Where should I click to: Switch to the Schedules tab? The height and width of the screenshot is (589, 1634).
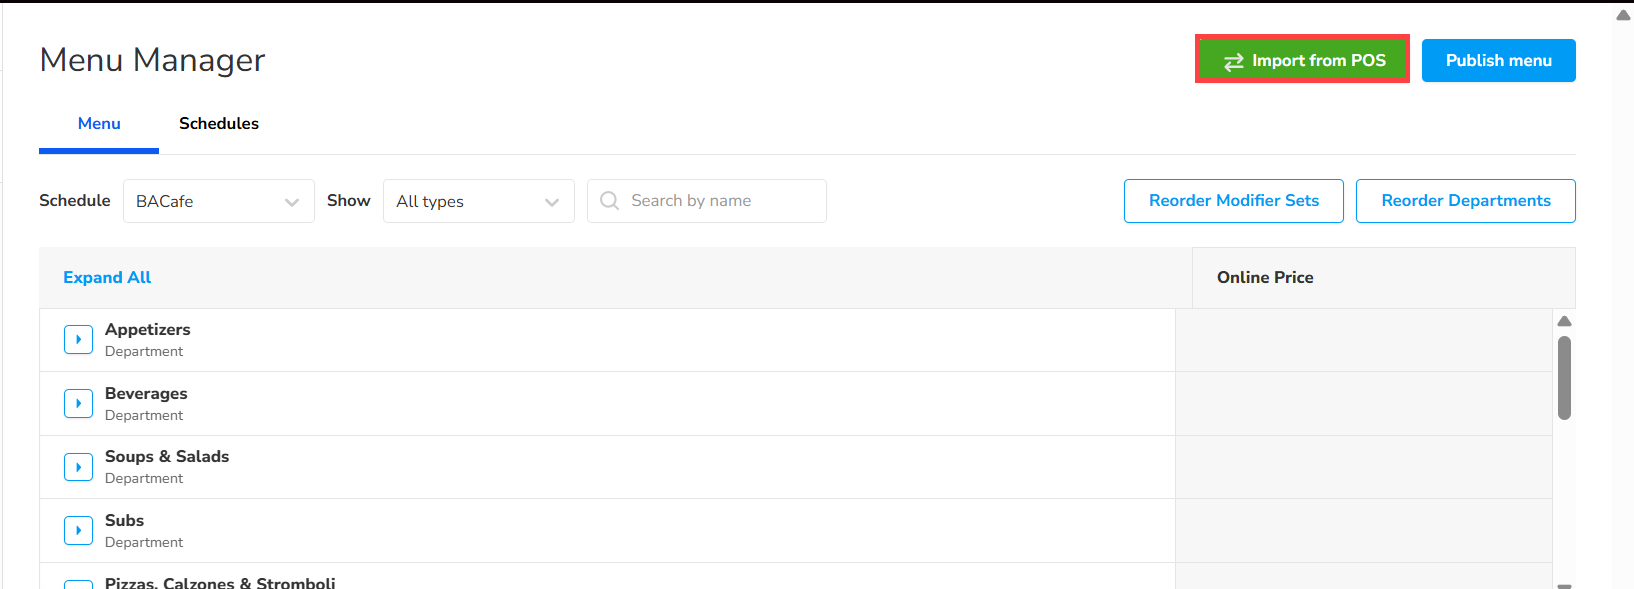tap(219, 124)
